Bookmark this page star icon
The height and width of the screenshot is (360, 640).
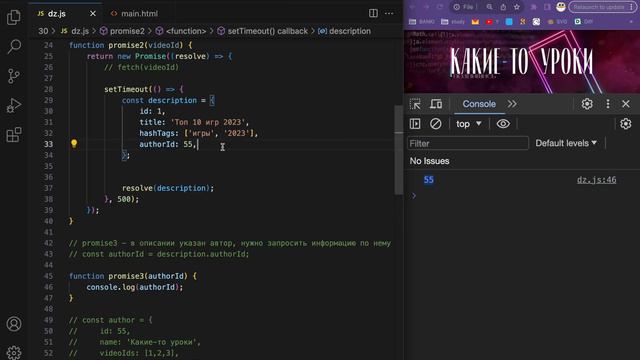(x=517, y=7)
